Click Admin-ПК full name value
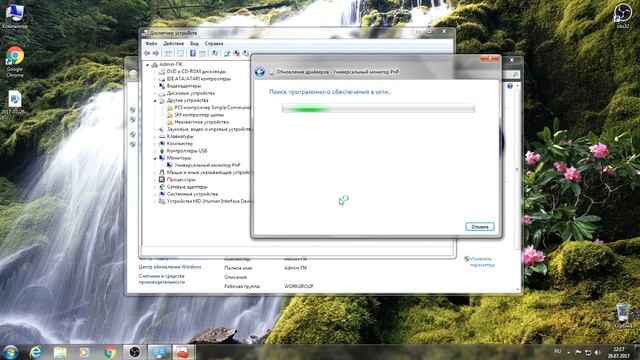Viewport: 640px width, 360px height. (296, 268)
